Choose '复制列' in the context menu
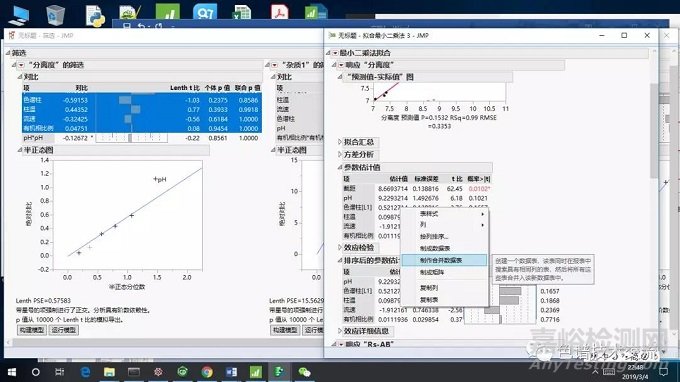The width and height of the screenshot is (680, 382). 444,288
